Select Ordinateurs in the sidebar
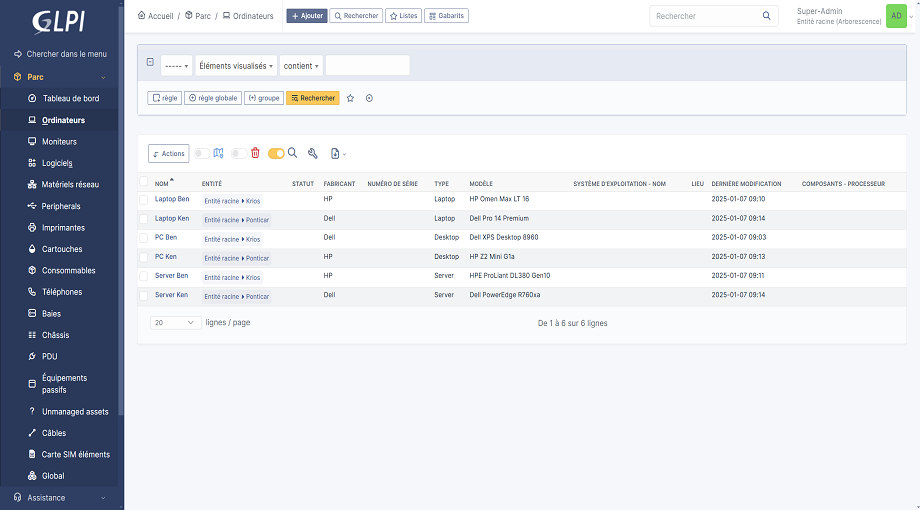Viewport: 920px width, 510px height. tap(63, 120)
